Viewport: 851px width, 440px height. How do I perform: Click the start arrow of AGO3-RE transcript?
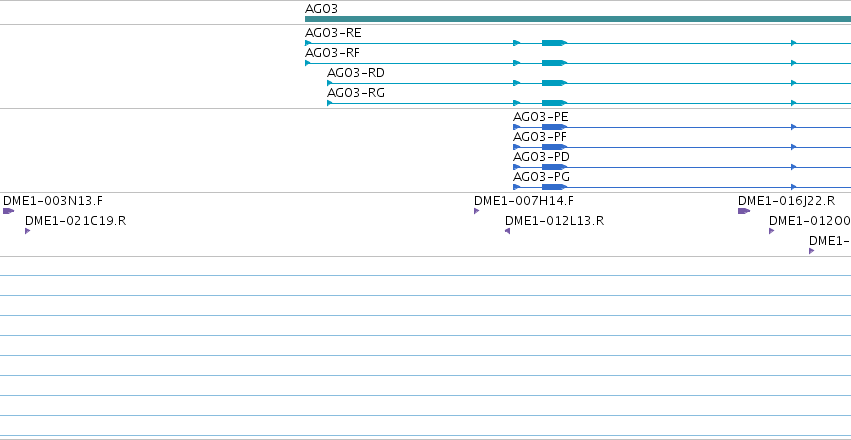tap(308, 43)
